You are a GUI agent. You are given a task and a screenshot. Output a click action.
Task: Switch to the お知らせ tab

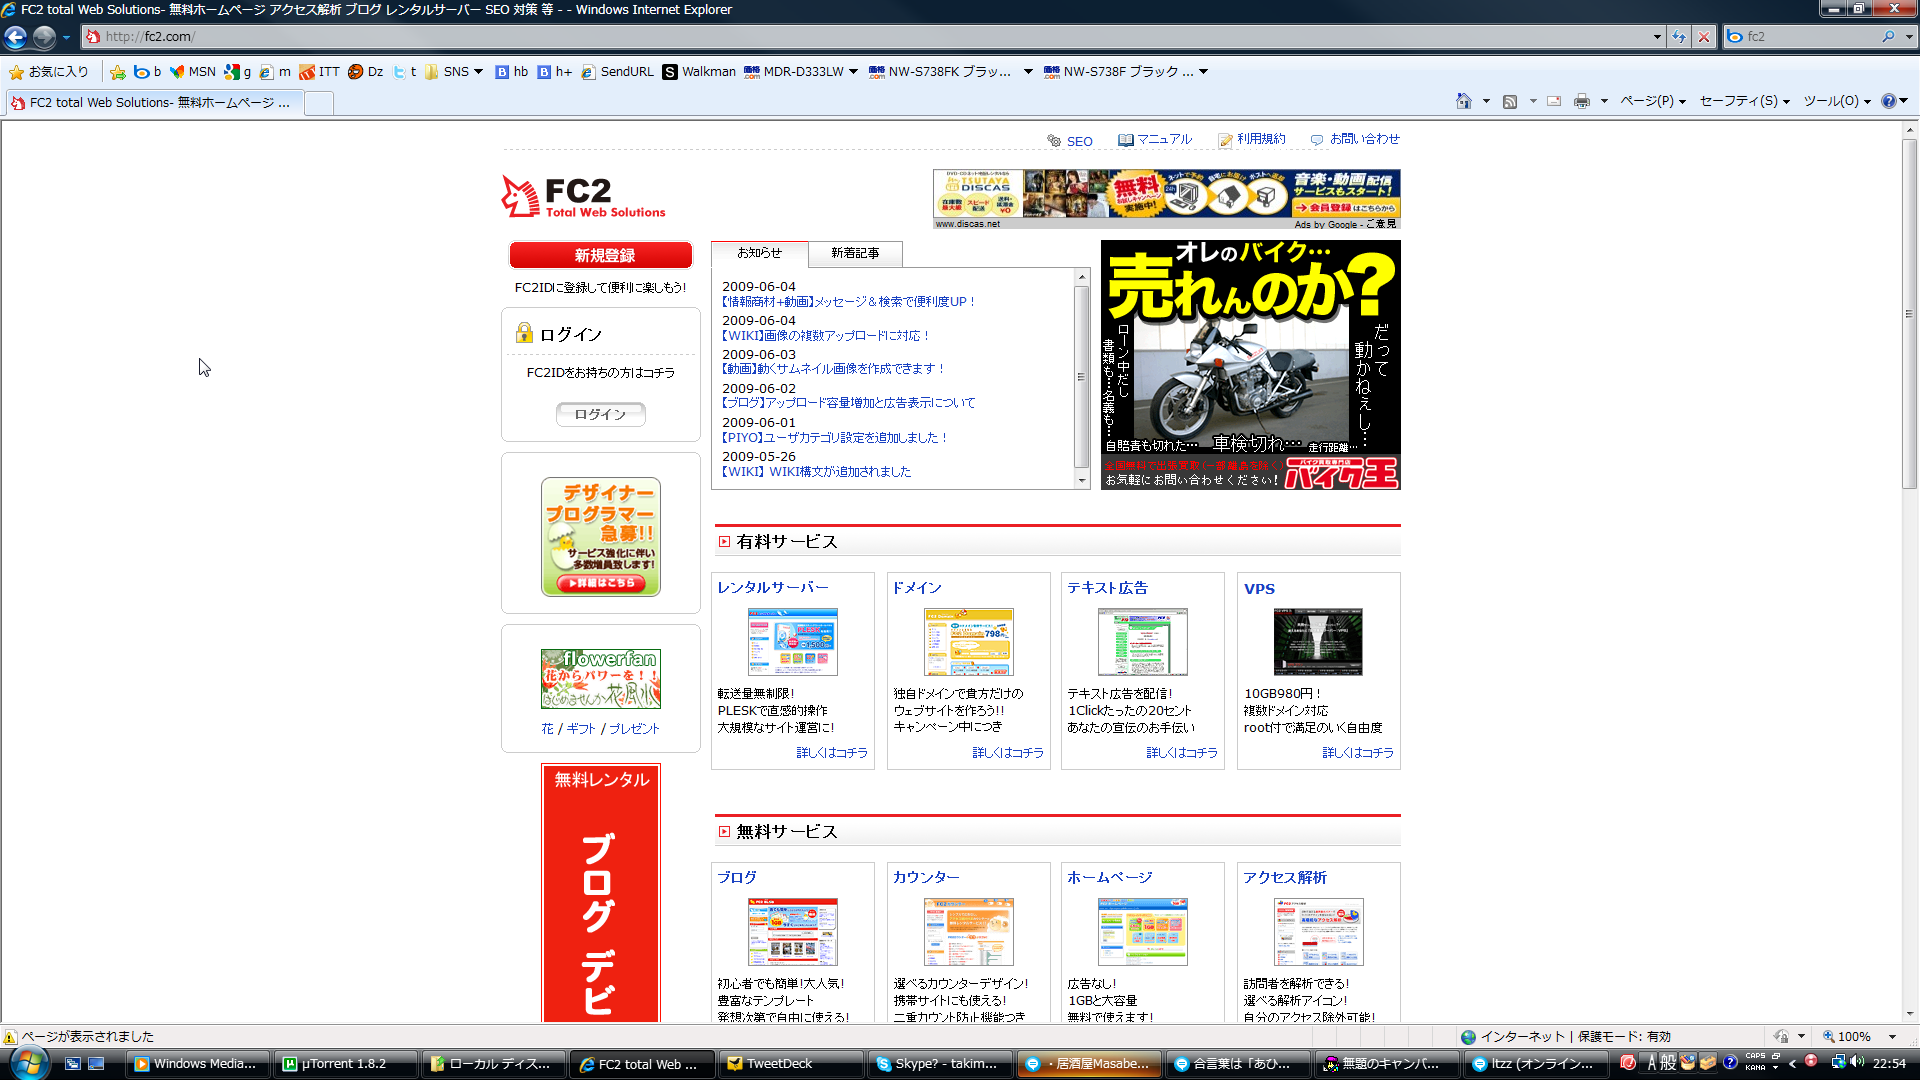pyautogui.click(x=759, y=253)
